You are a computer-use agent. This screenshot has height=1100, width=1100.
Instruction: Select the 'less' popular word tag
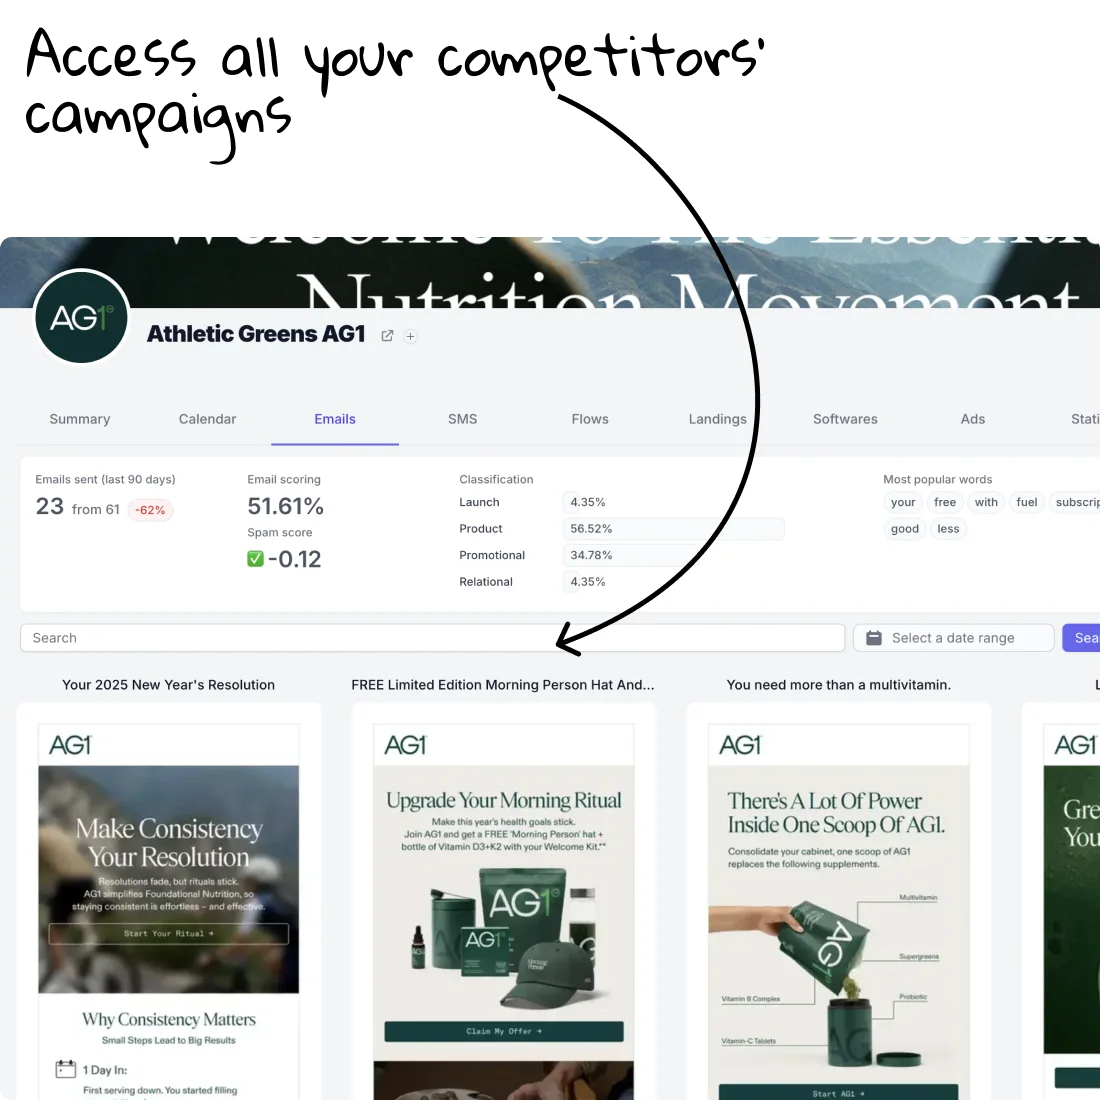click(948, 529)
